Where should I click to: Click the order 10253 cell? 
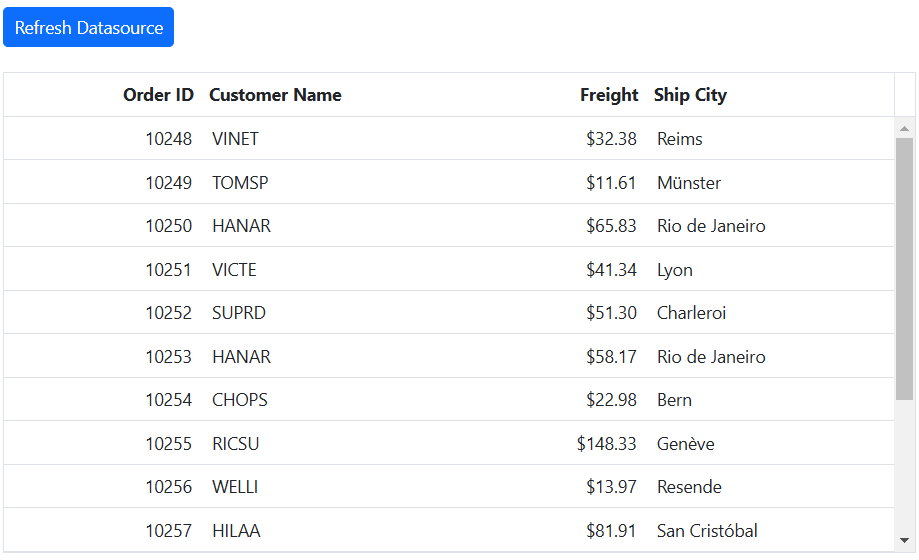click(x=168, y=357)
